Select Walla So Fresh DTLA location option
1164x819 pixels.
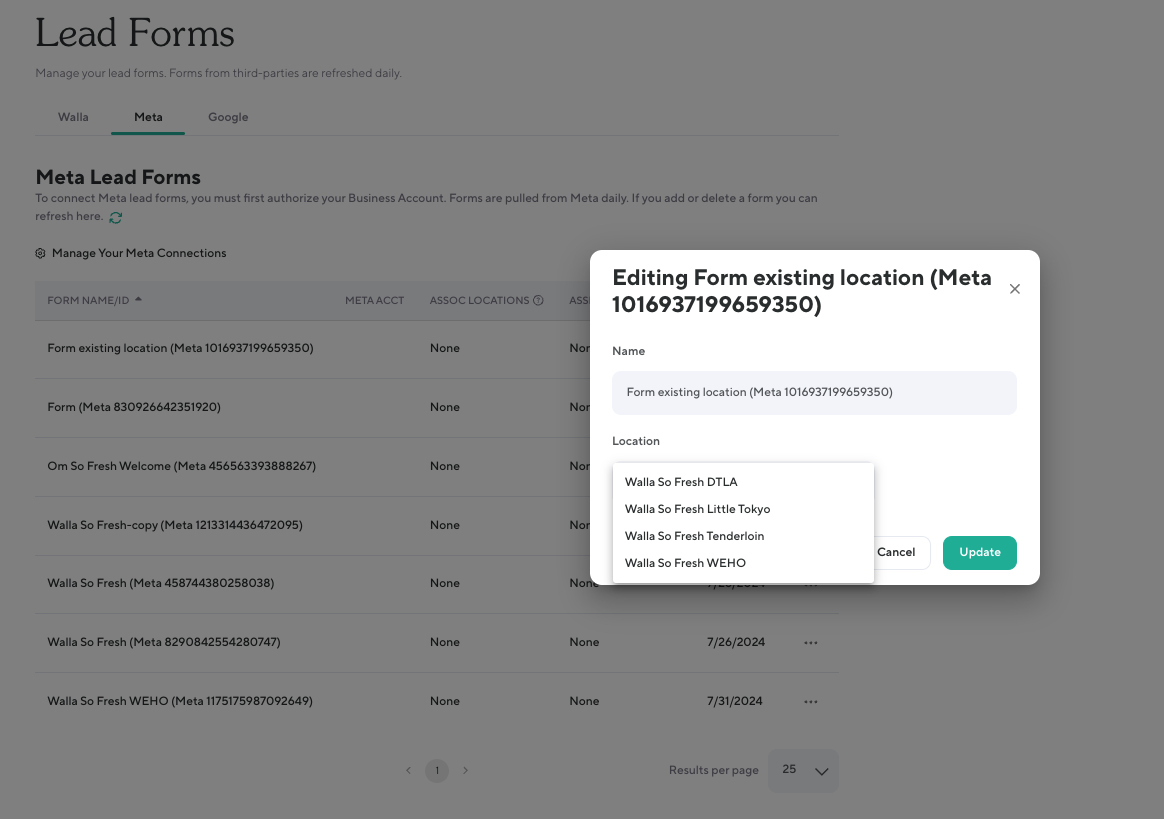[x=681, y=482]
